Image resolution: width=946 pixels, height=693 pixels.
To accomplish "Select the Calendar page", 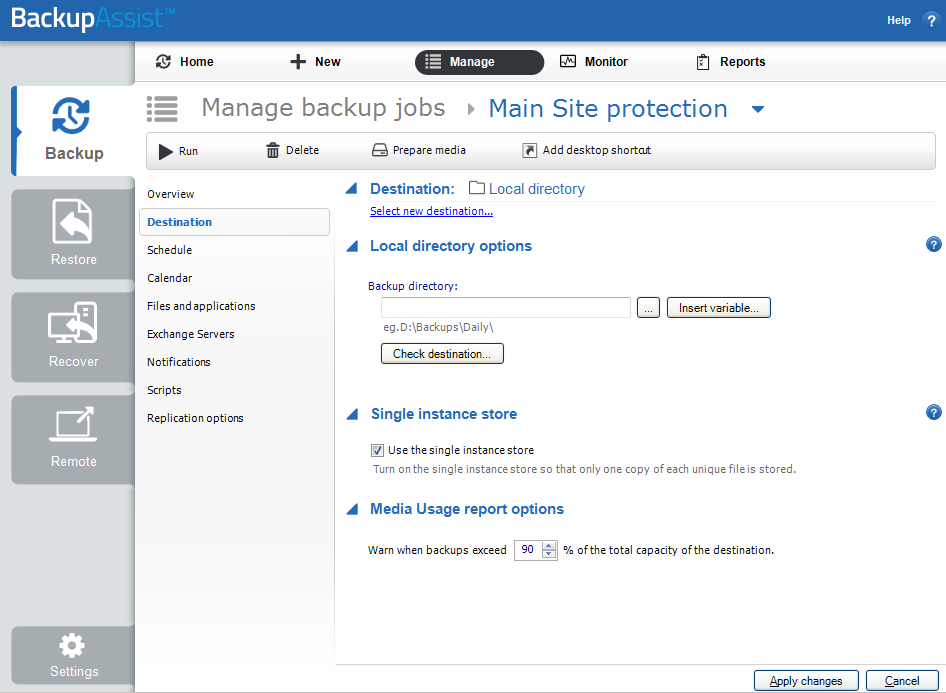I will click(170, 278).
